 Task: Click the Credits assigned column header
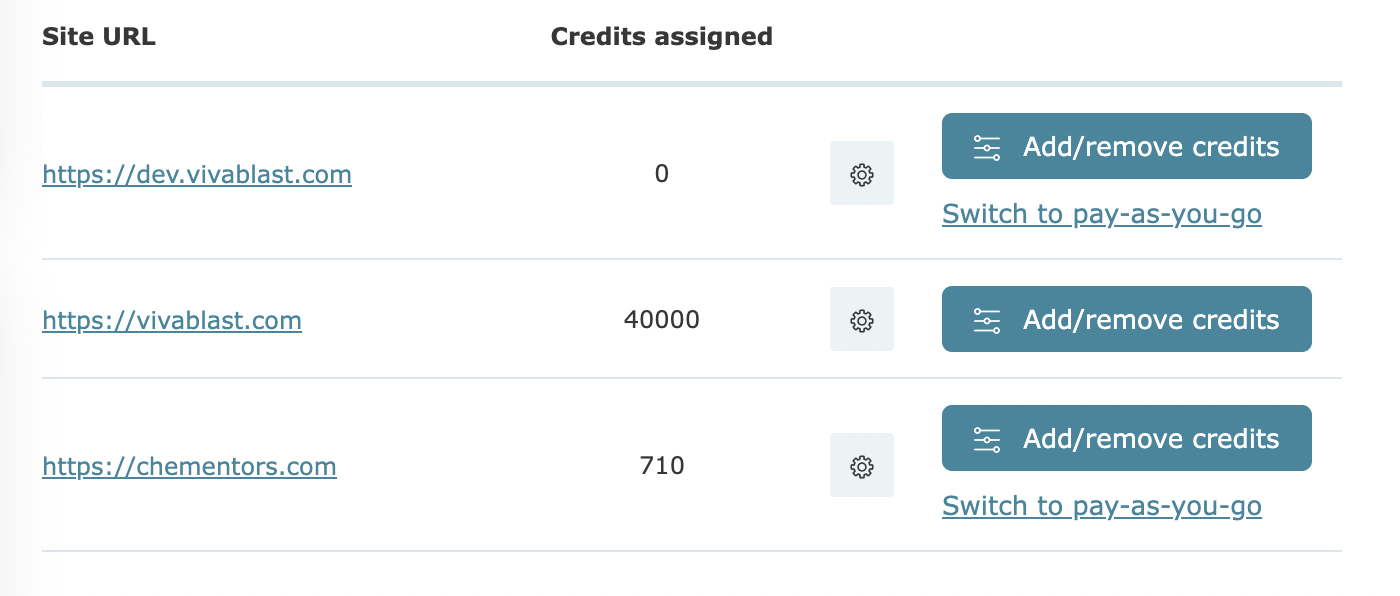pos(662,37)
